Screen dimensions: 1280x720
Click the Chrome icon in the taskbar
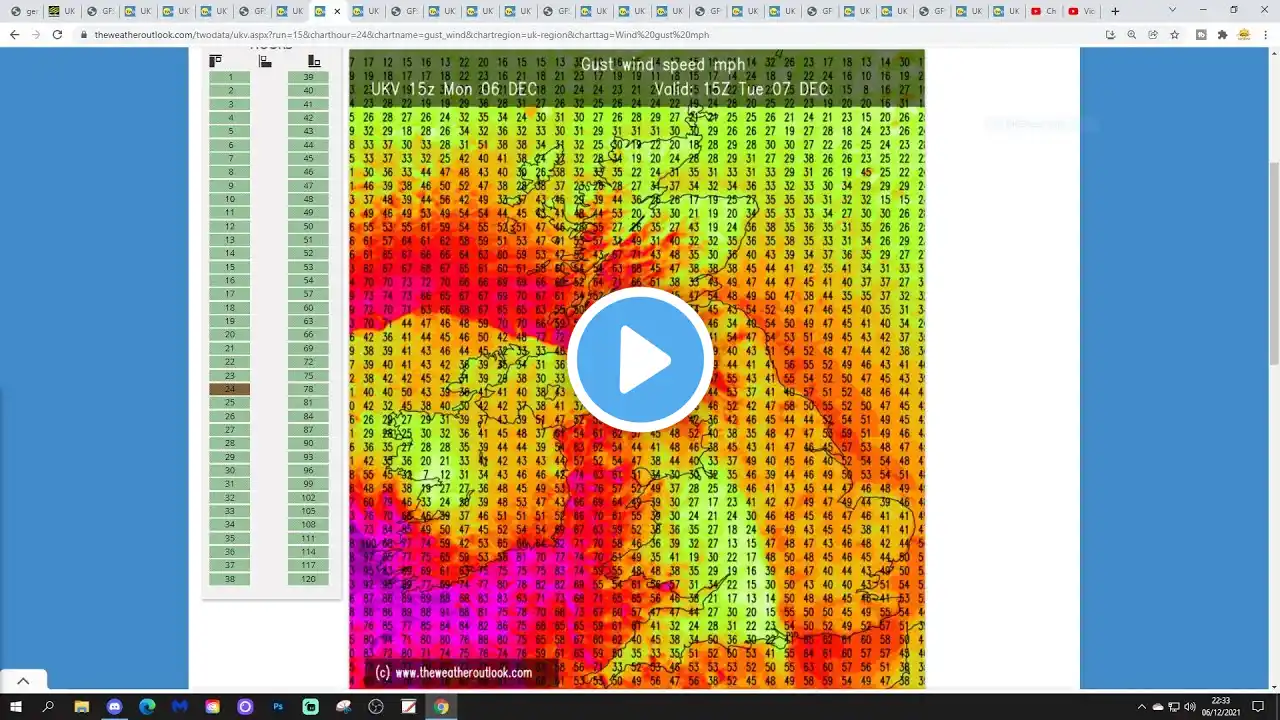tap(441, 707)
